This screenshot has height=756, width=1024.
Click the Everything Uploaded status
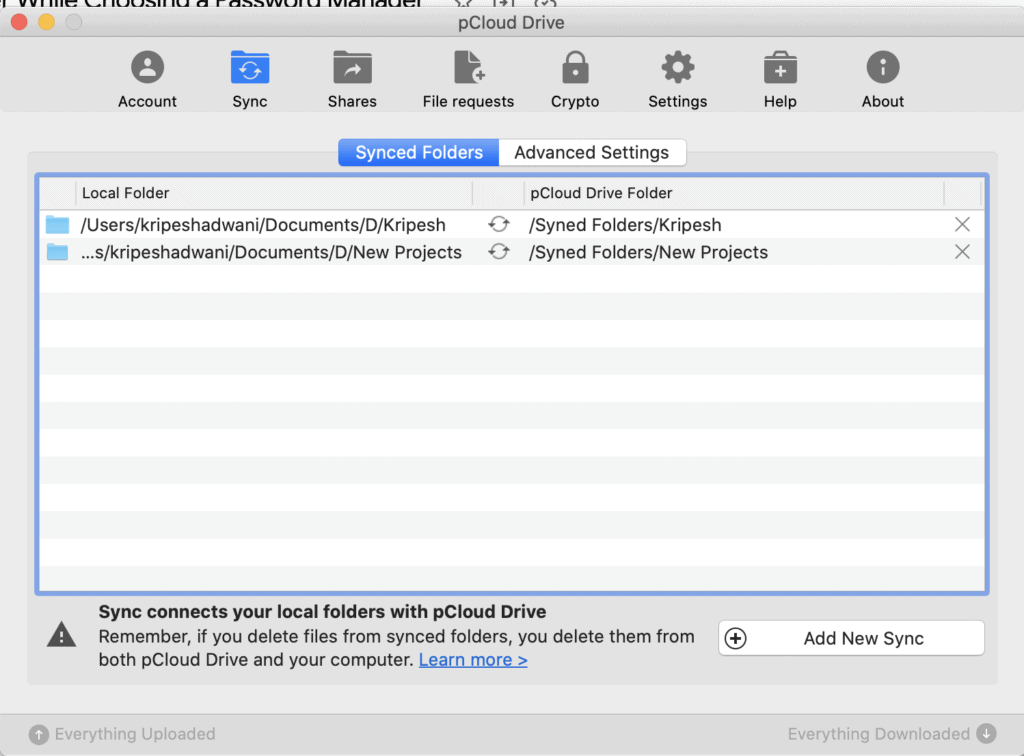pyautogui.click(x=135, y=734)
